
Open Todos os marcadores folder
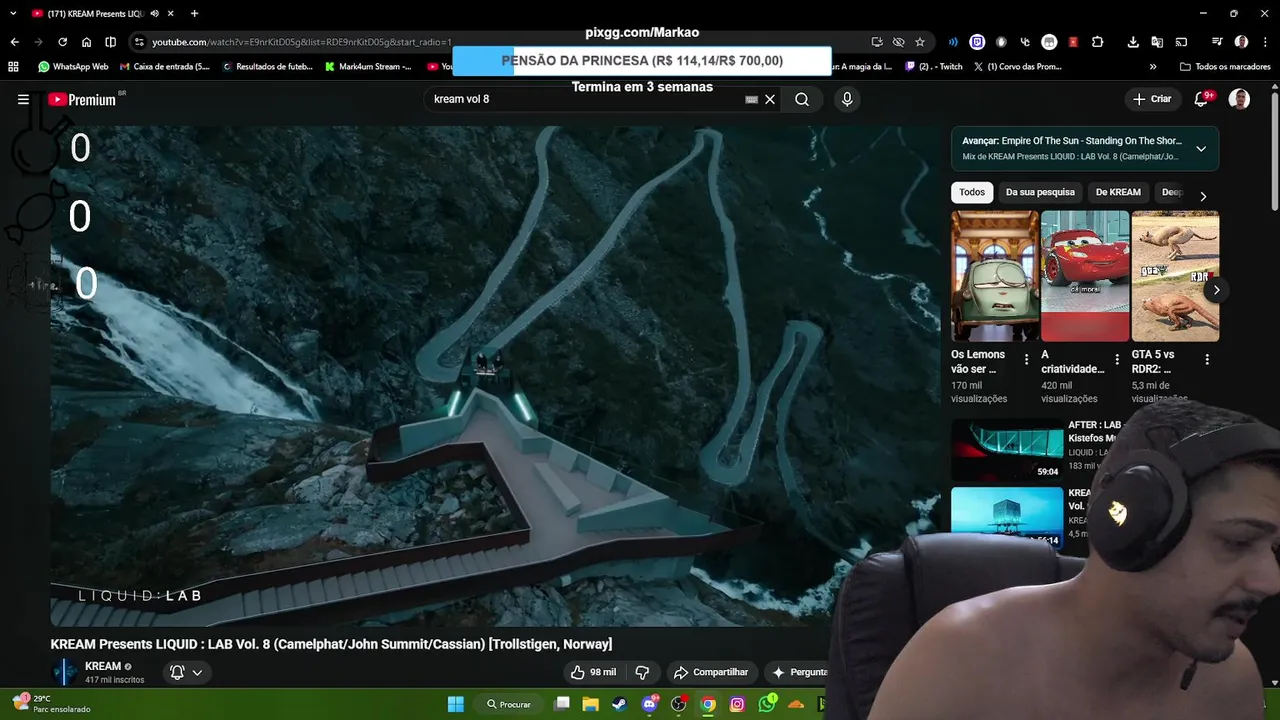1225,67
